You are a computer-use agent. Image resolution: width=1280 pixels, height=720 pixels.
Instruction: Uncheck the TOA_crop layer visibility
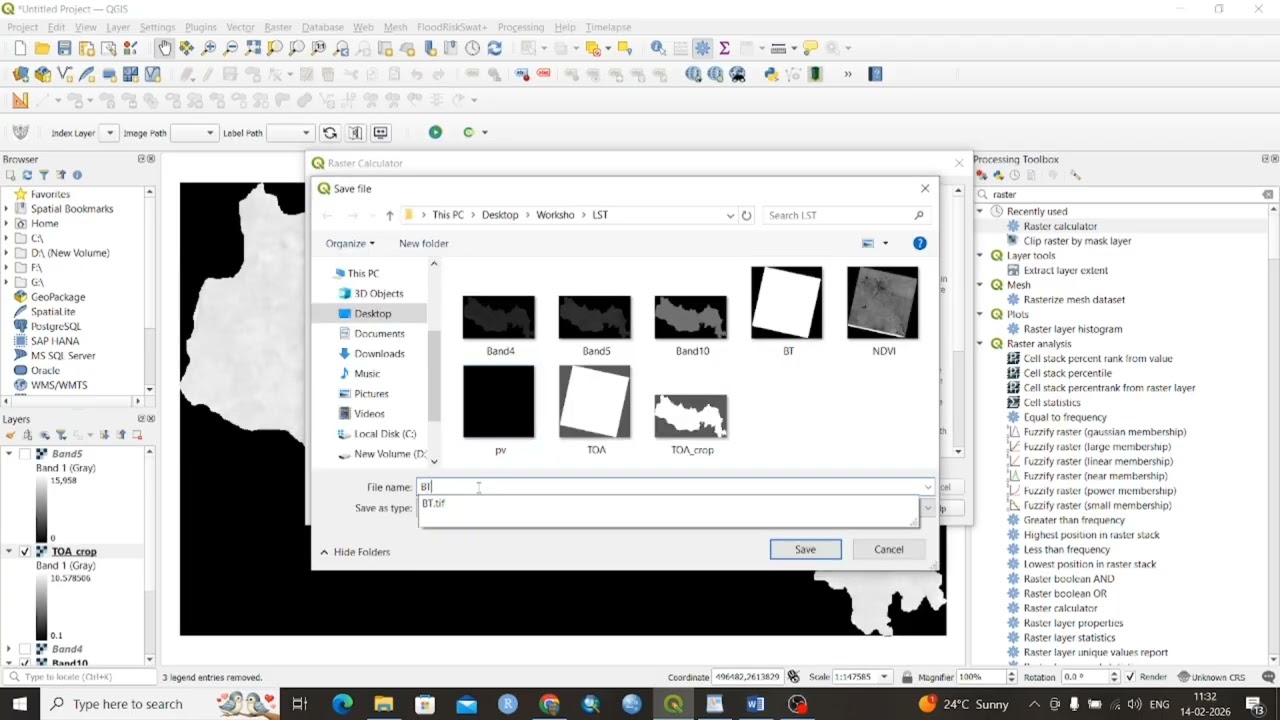coord(25,551)
